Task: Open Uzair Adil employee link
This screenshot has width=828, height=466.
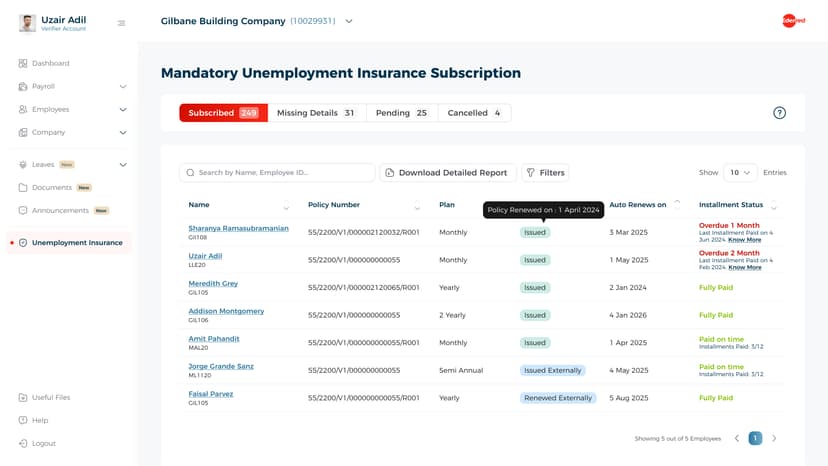Action: (x=205, y=256)
